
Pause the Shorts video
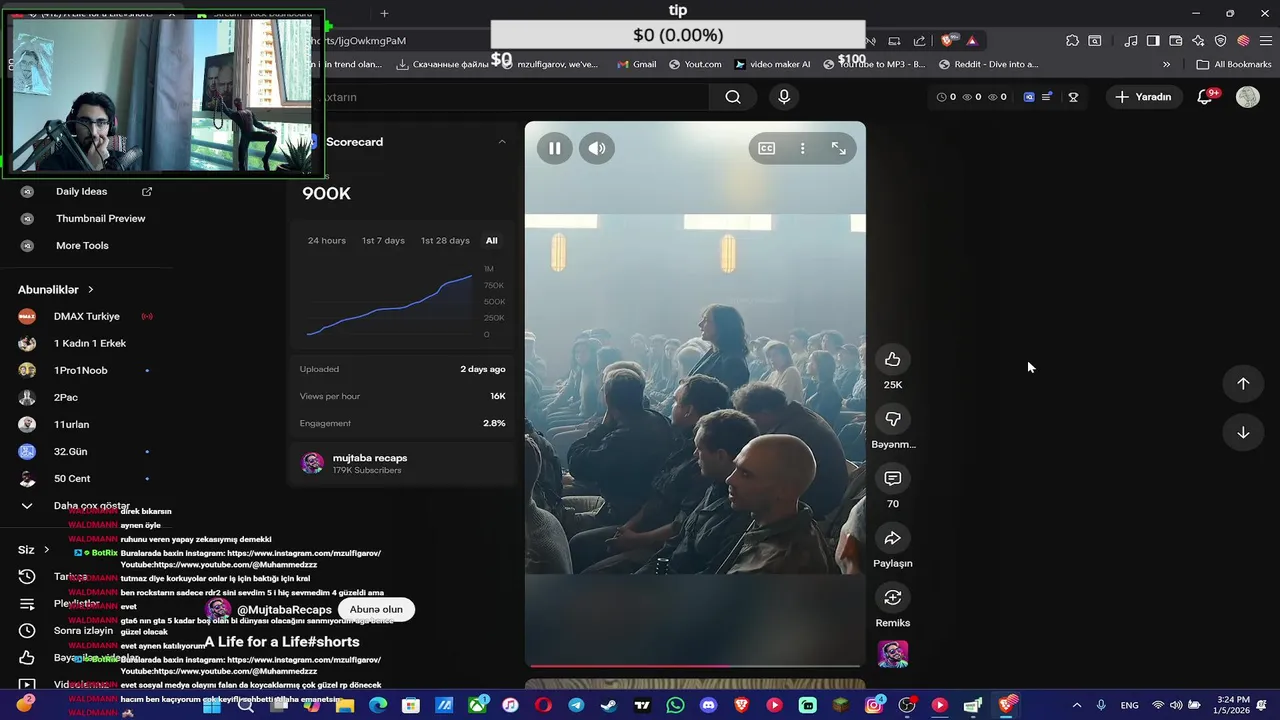(554, 148)
